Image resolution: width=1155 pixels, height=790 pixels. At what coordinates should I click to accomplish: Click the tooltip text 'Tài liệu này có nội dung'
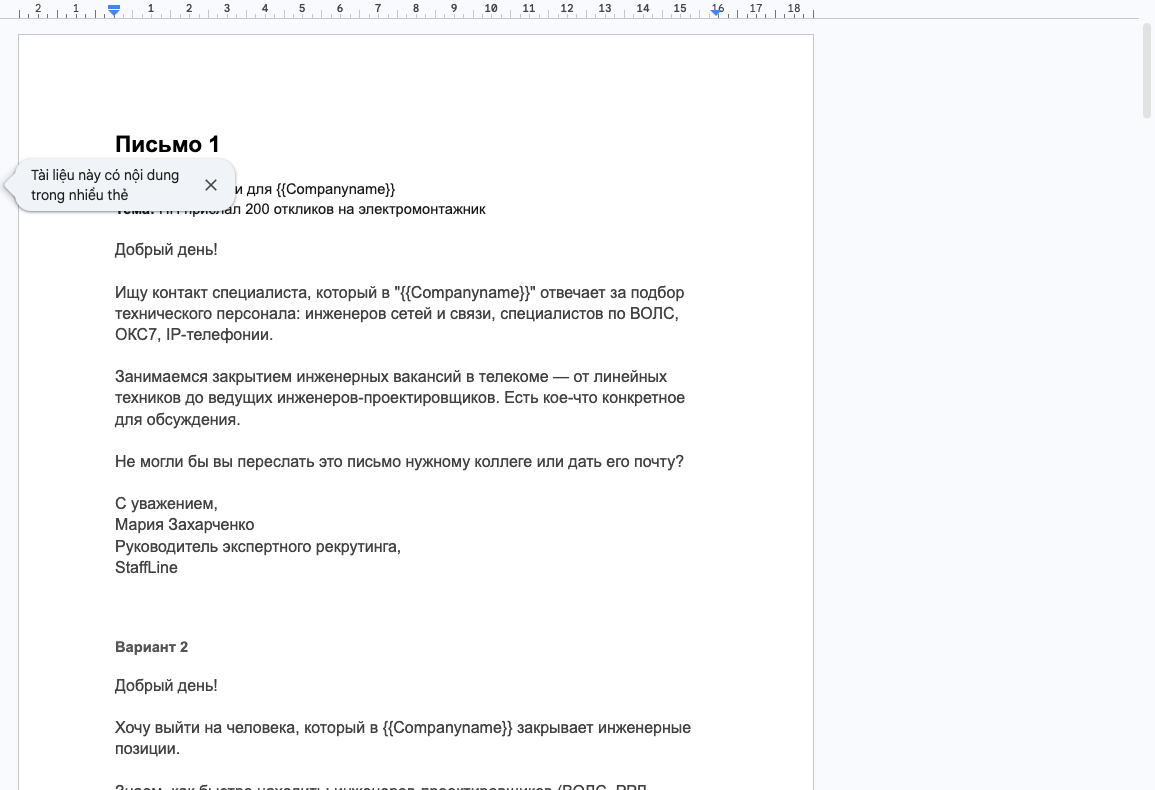[x=105, y=175]
